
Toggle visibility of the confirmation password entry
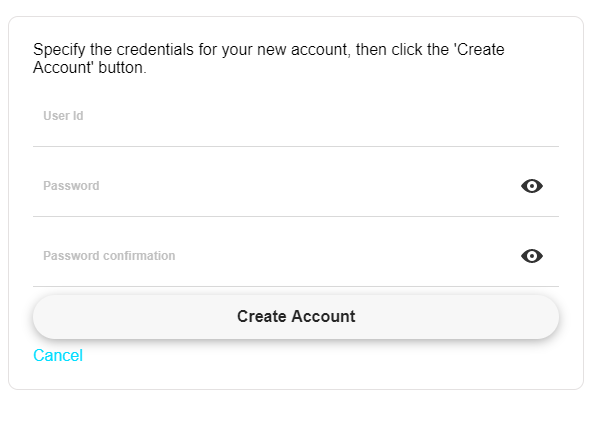tap(532, 256)
